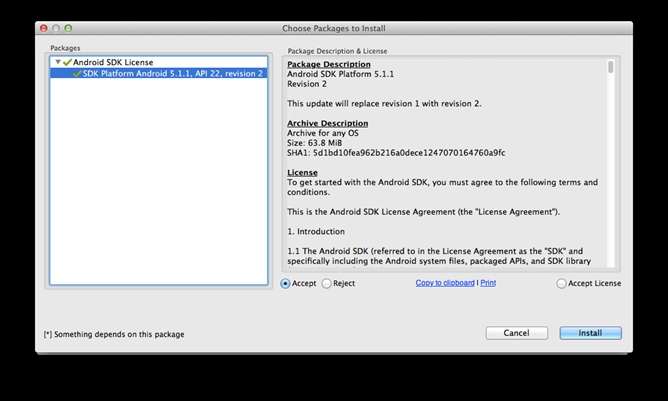
Task: Click checkmark icon beside SDK Platform Android 5.1.1
Action: tap(77, 74)
